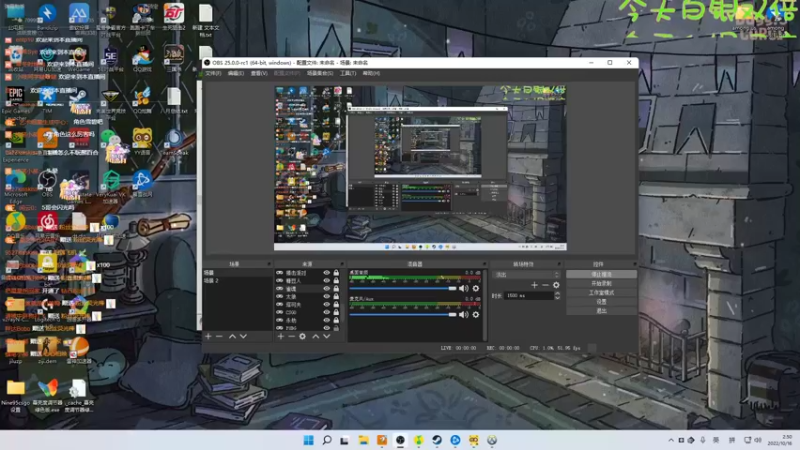Image resolution: width=800 pixels, height=450 pixels.
Task: Open the 工具(T) menu
Action: click(348, 73)
